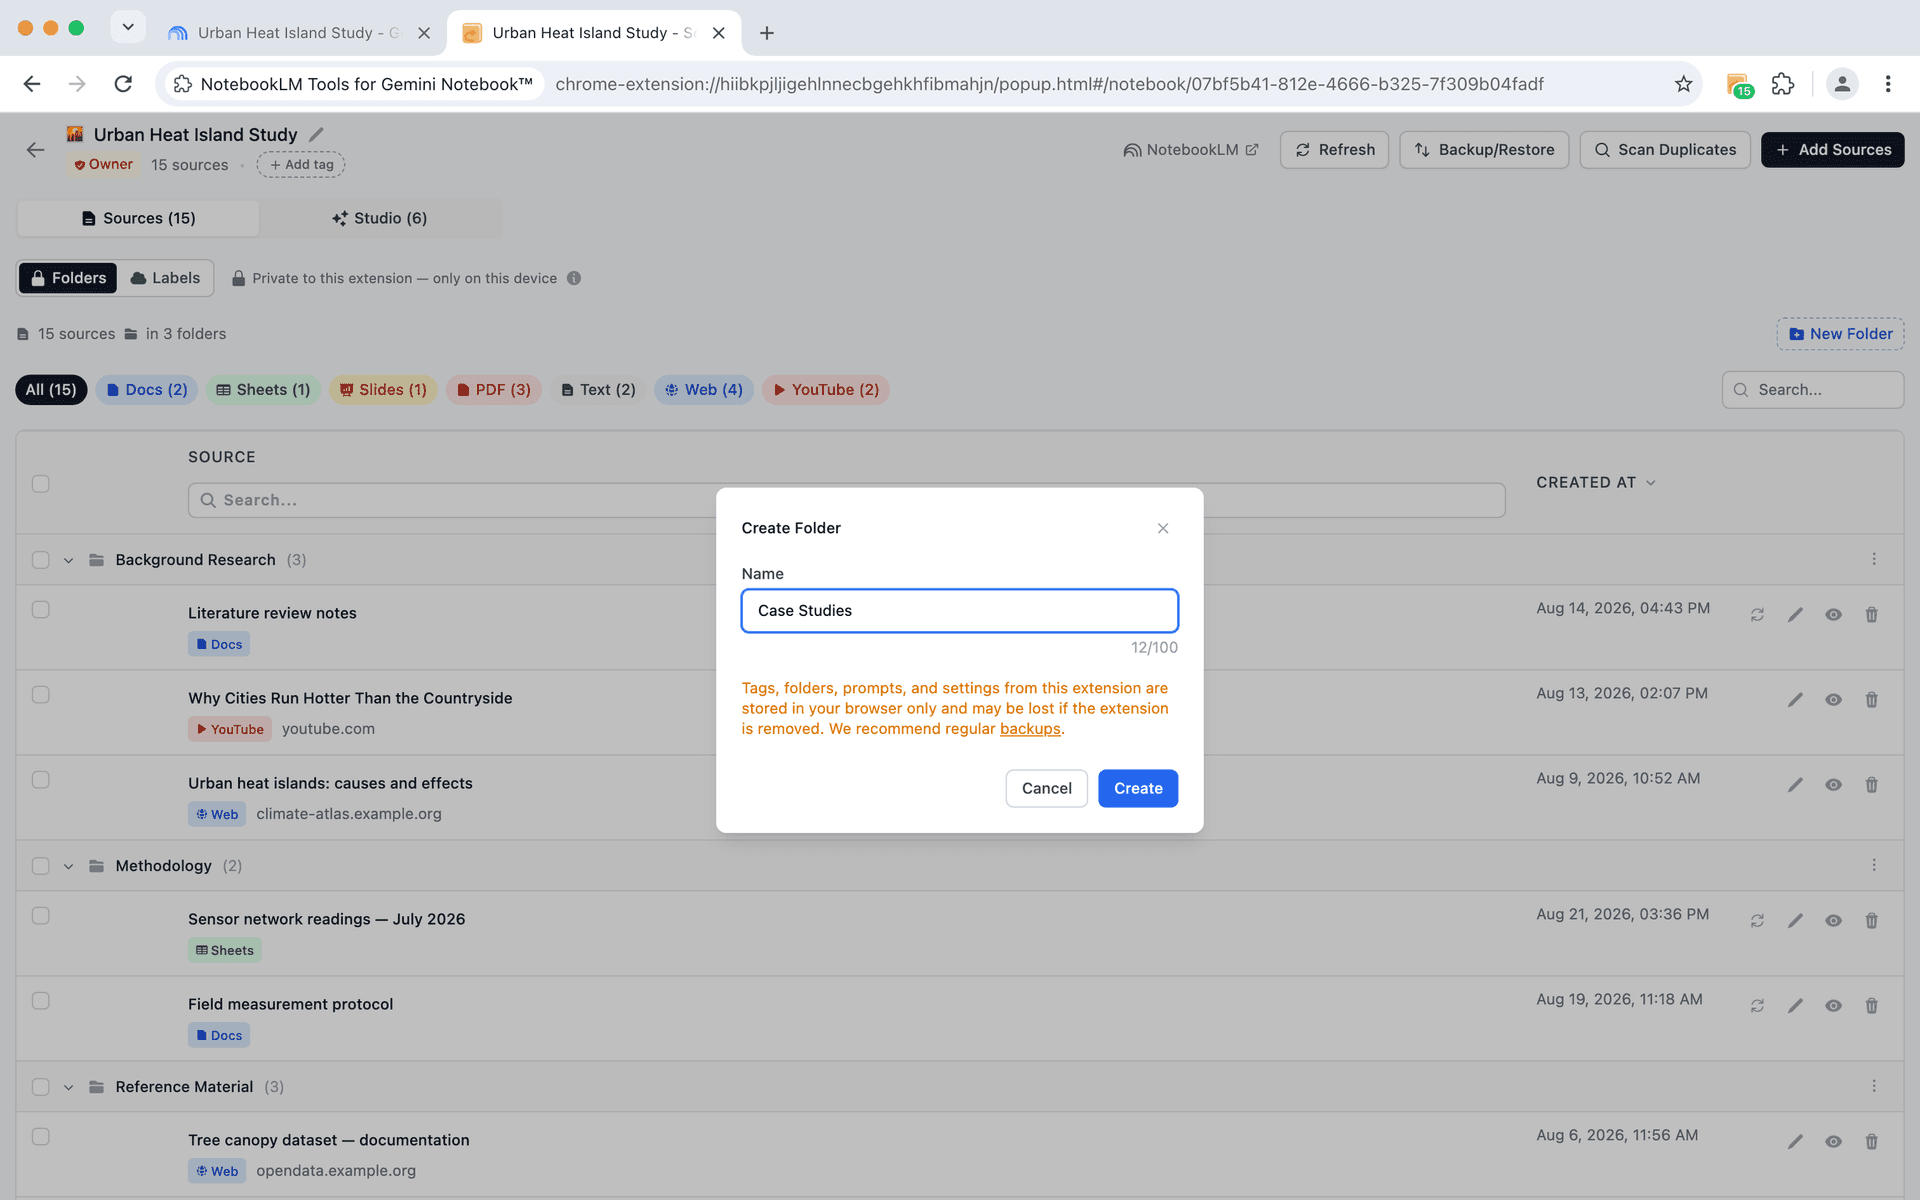The width and height of the screenshot is (1920, 1200).
Task: Focus the folder Name input field
Action: 960,611
